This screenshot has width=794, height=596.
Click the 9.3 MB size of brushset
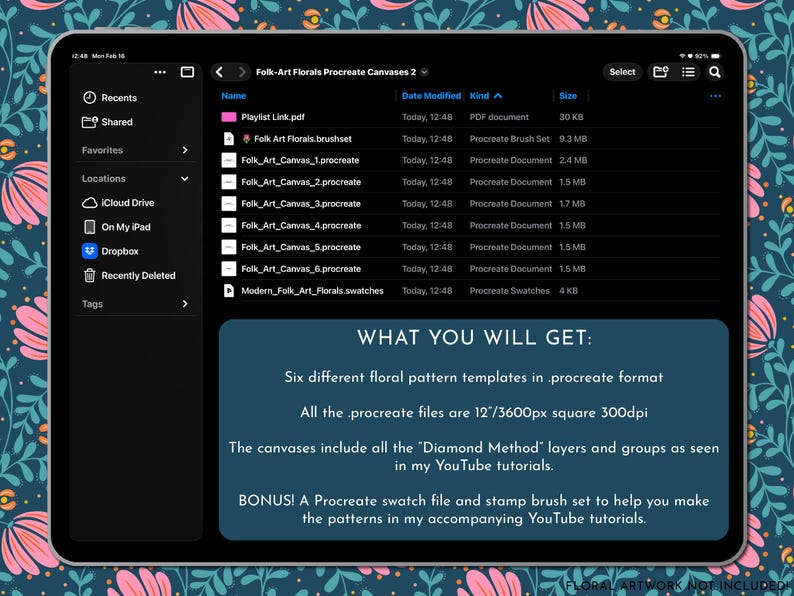click(x=573, y=139)
